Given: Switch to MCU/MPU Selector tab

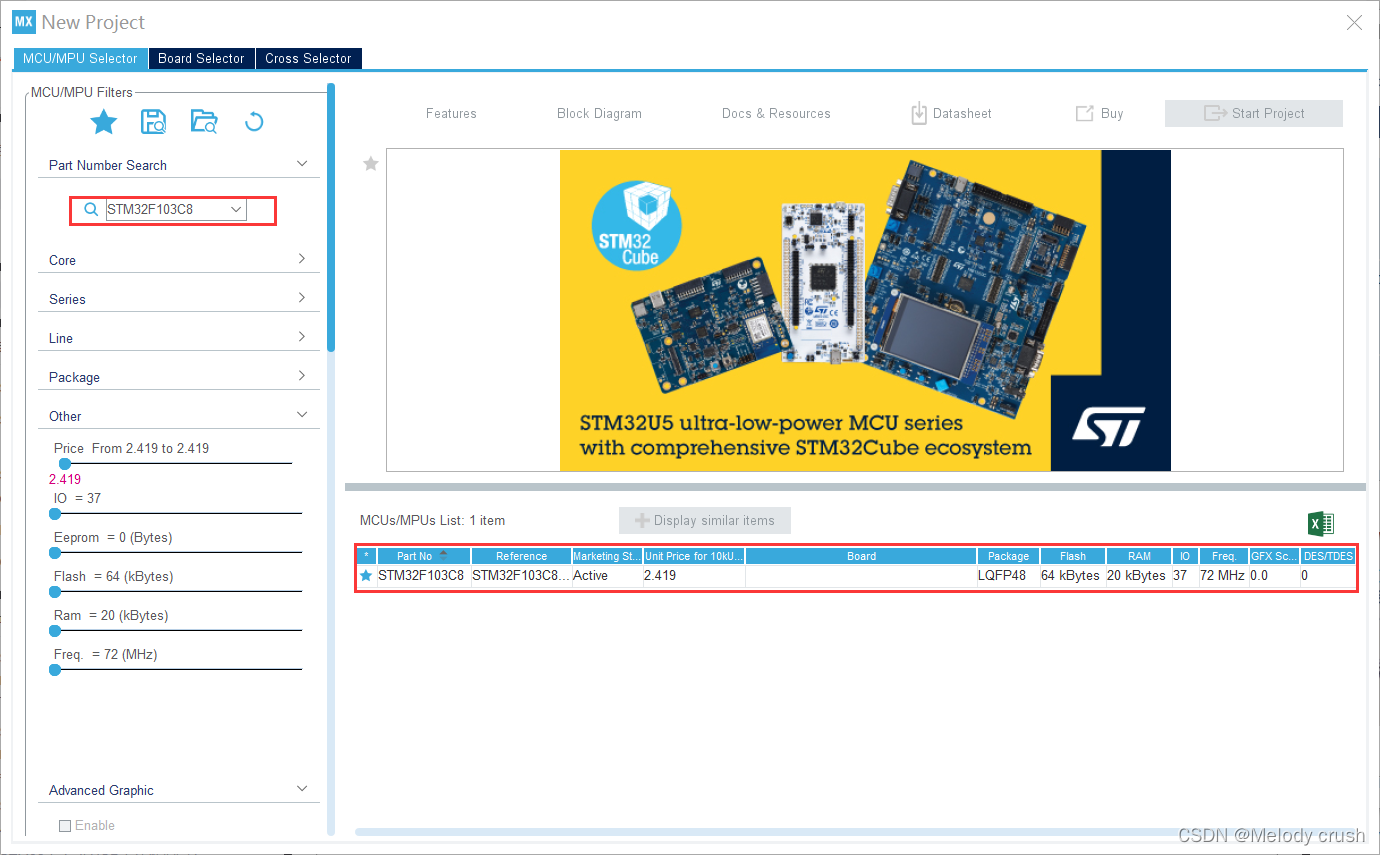Looking at the screenshot, I should pyautogui.click(x=81, y=58).
